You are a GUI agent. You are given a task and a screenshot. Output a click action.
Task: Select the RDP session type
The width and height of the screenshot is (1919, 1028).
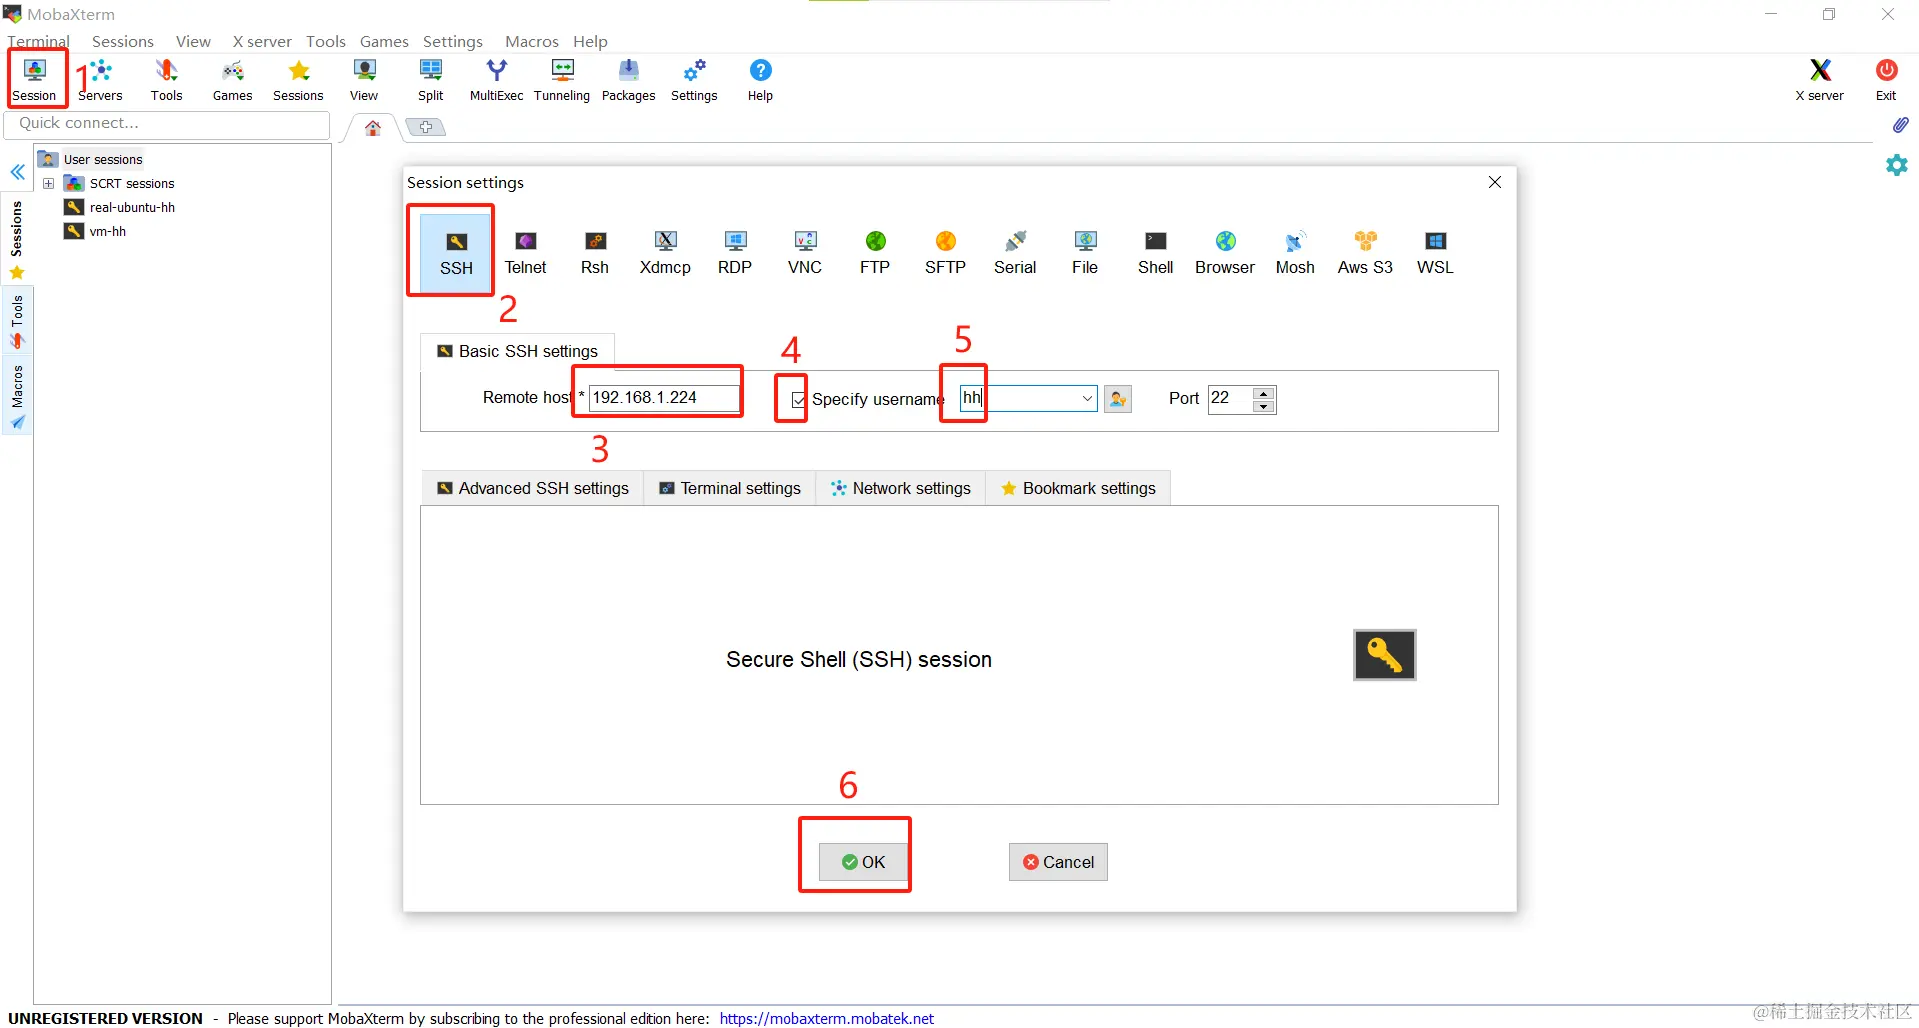click(735, 253)
